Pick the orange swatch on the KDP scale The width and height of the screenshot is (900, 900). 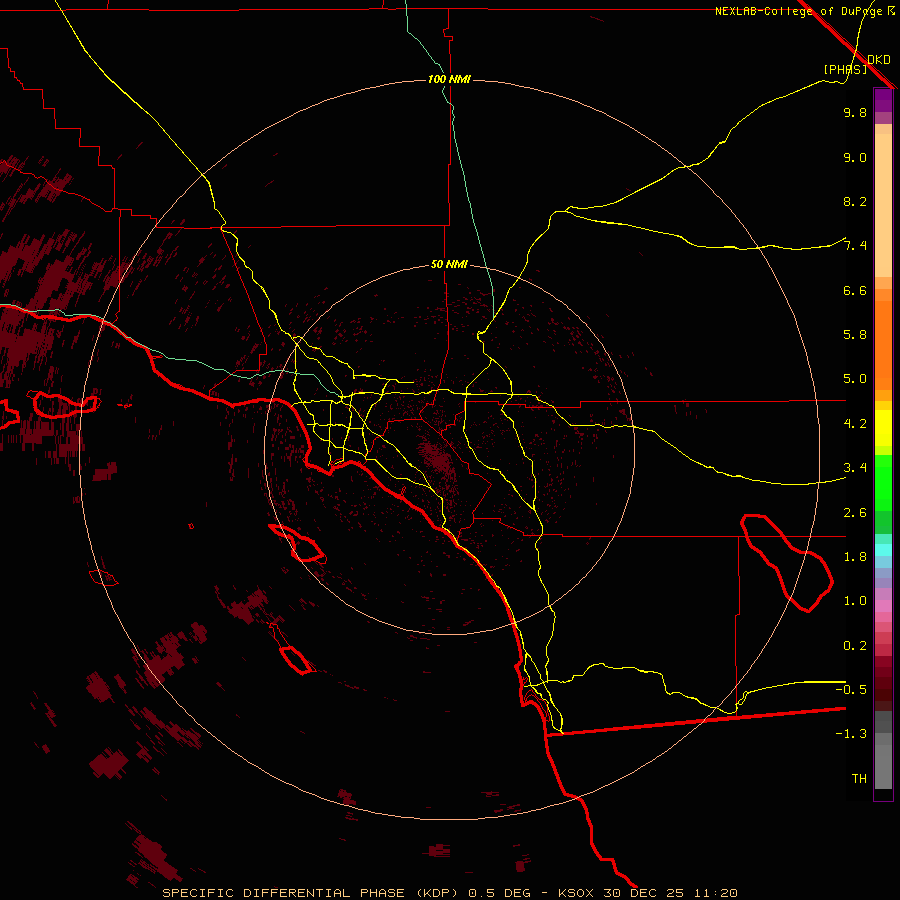[x=883, y=340]
